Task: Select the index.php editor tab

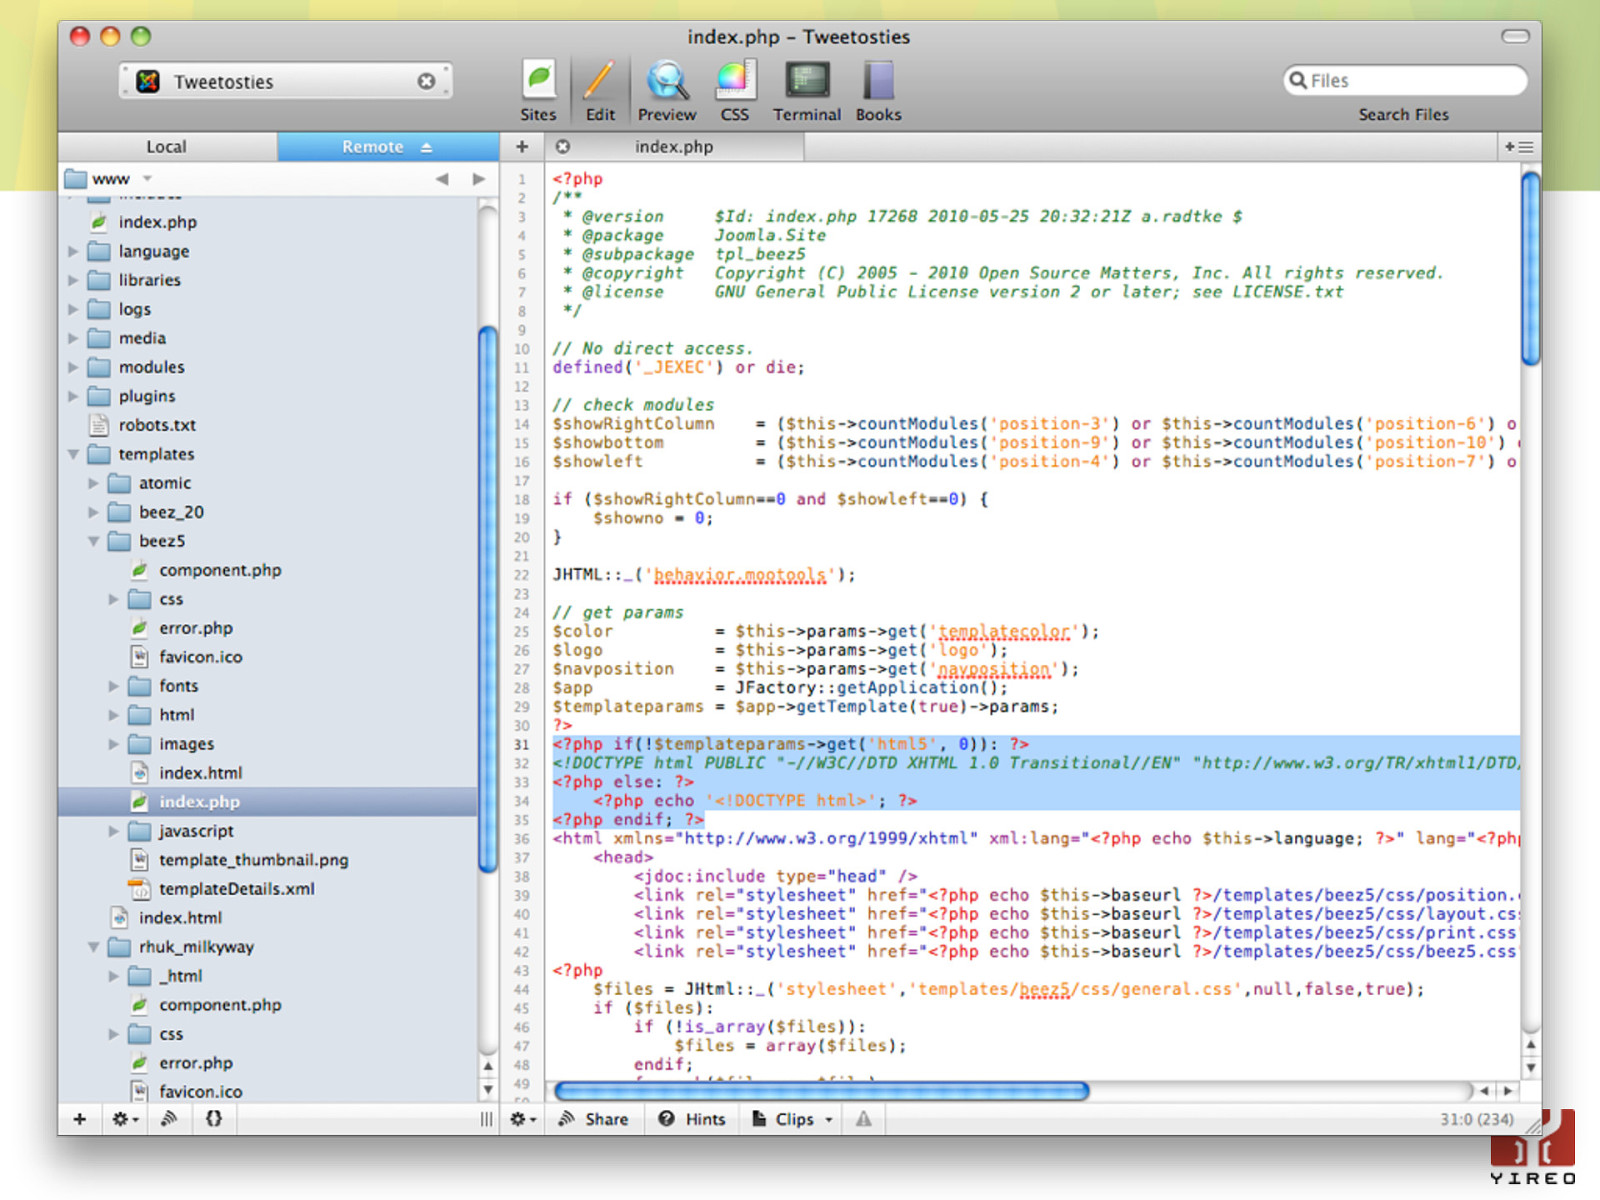Action: tap(674, 146)
